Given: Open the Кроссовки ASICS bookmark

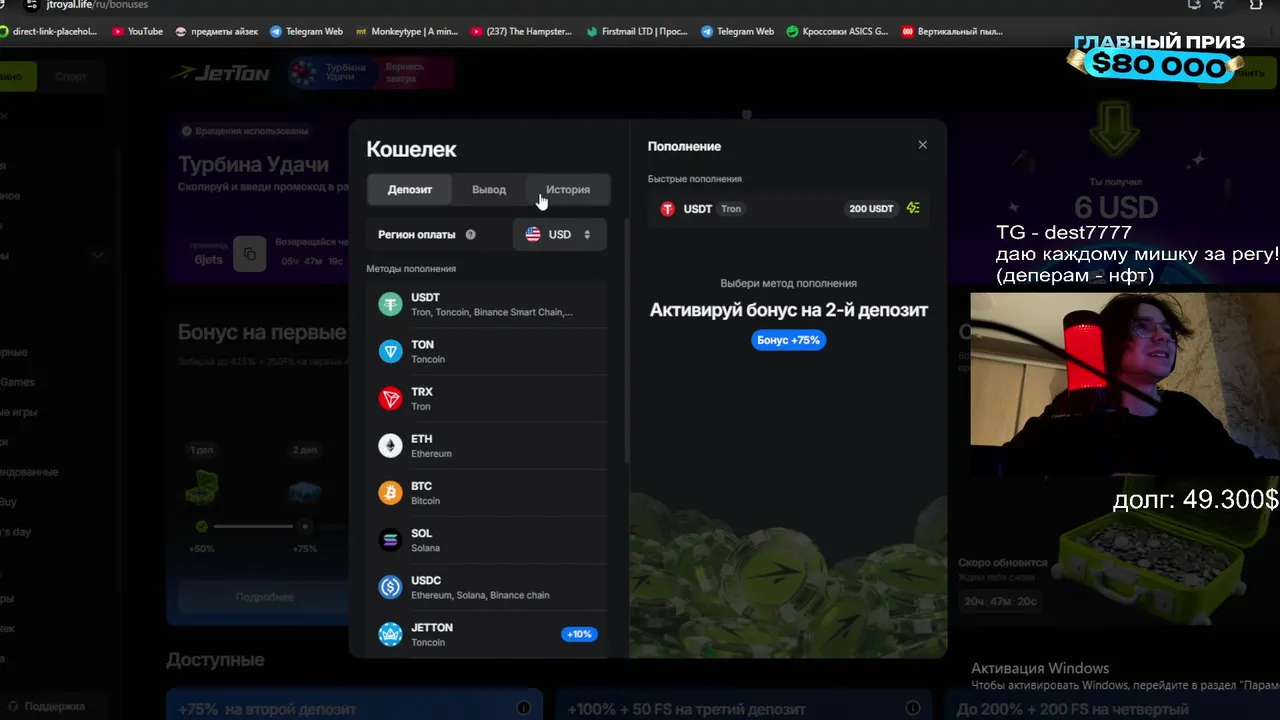Looking at the screenshot, I should click(x=837, y=31).
